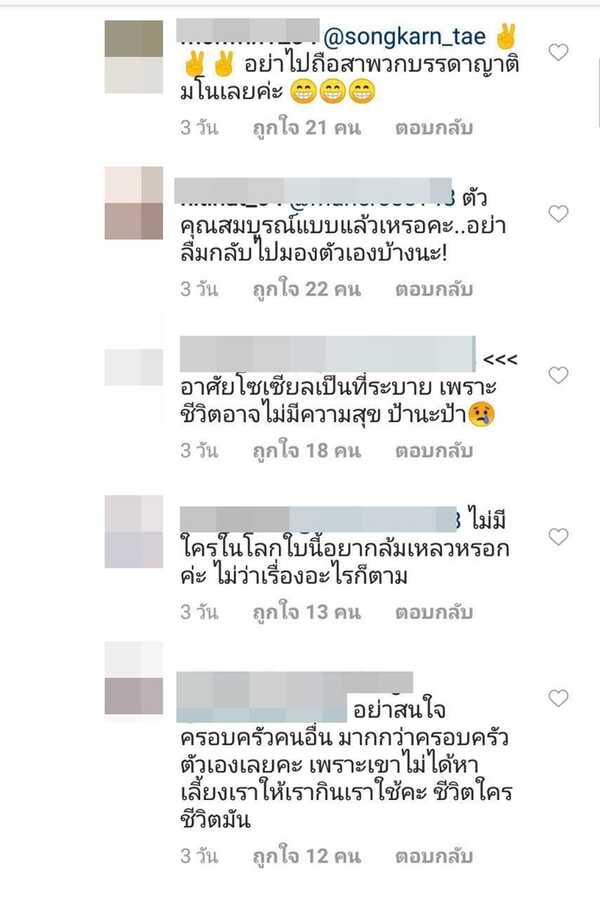600x899 pixels.
Task: Open blurred username of third comment
Action: (x=328, y=354)
